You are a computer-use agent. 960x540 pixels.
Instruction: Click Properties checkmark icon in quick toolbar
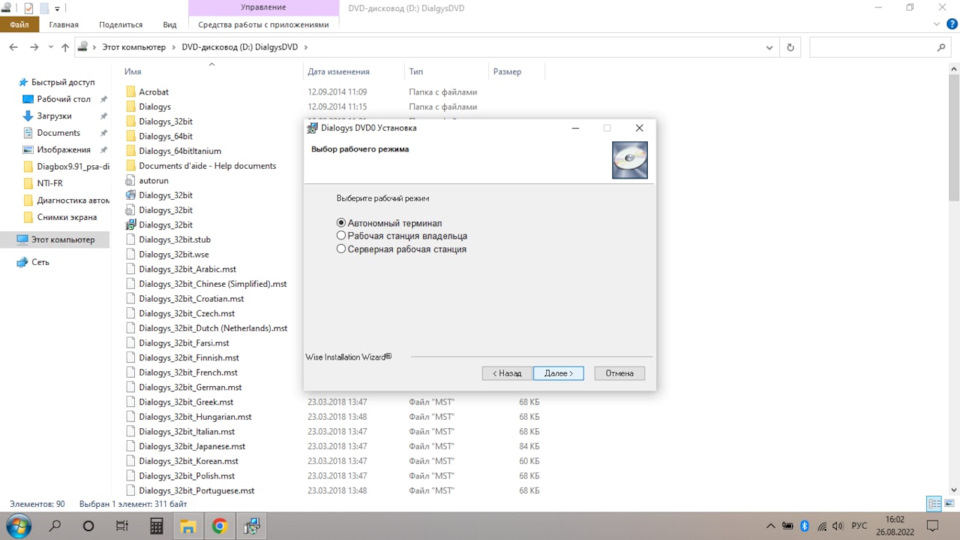pos(28,8)
